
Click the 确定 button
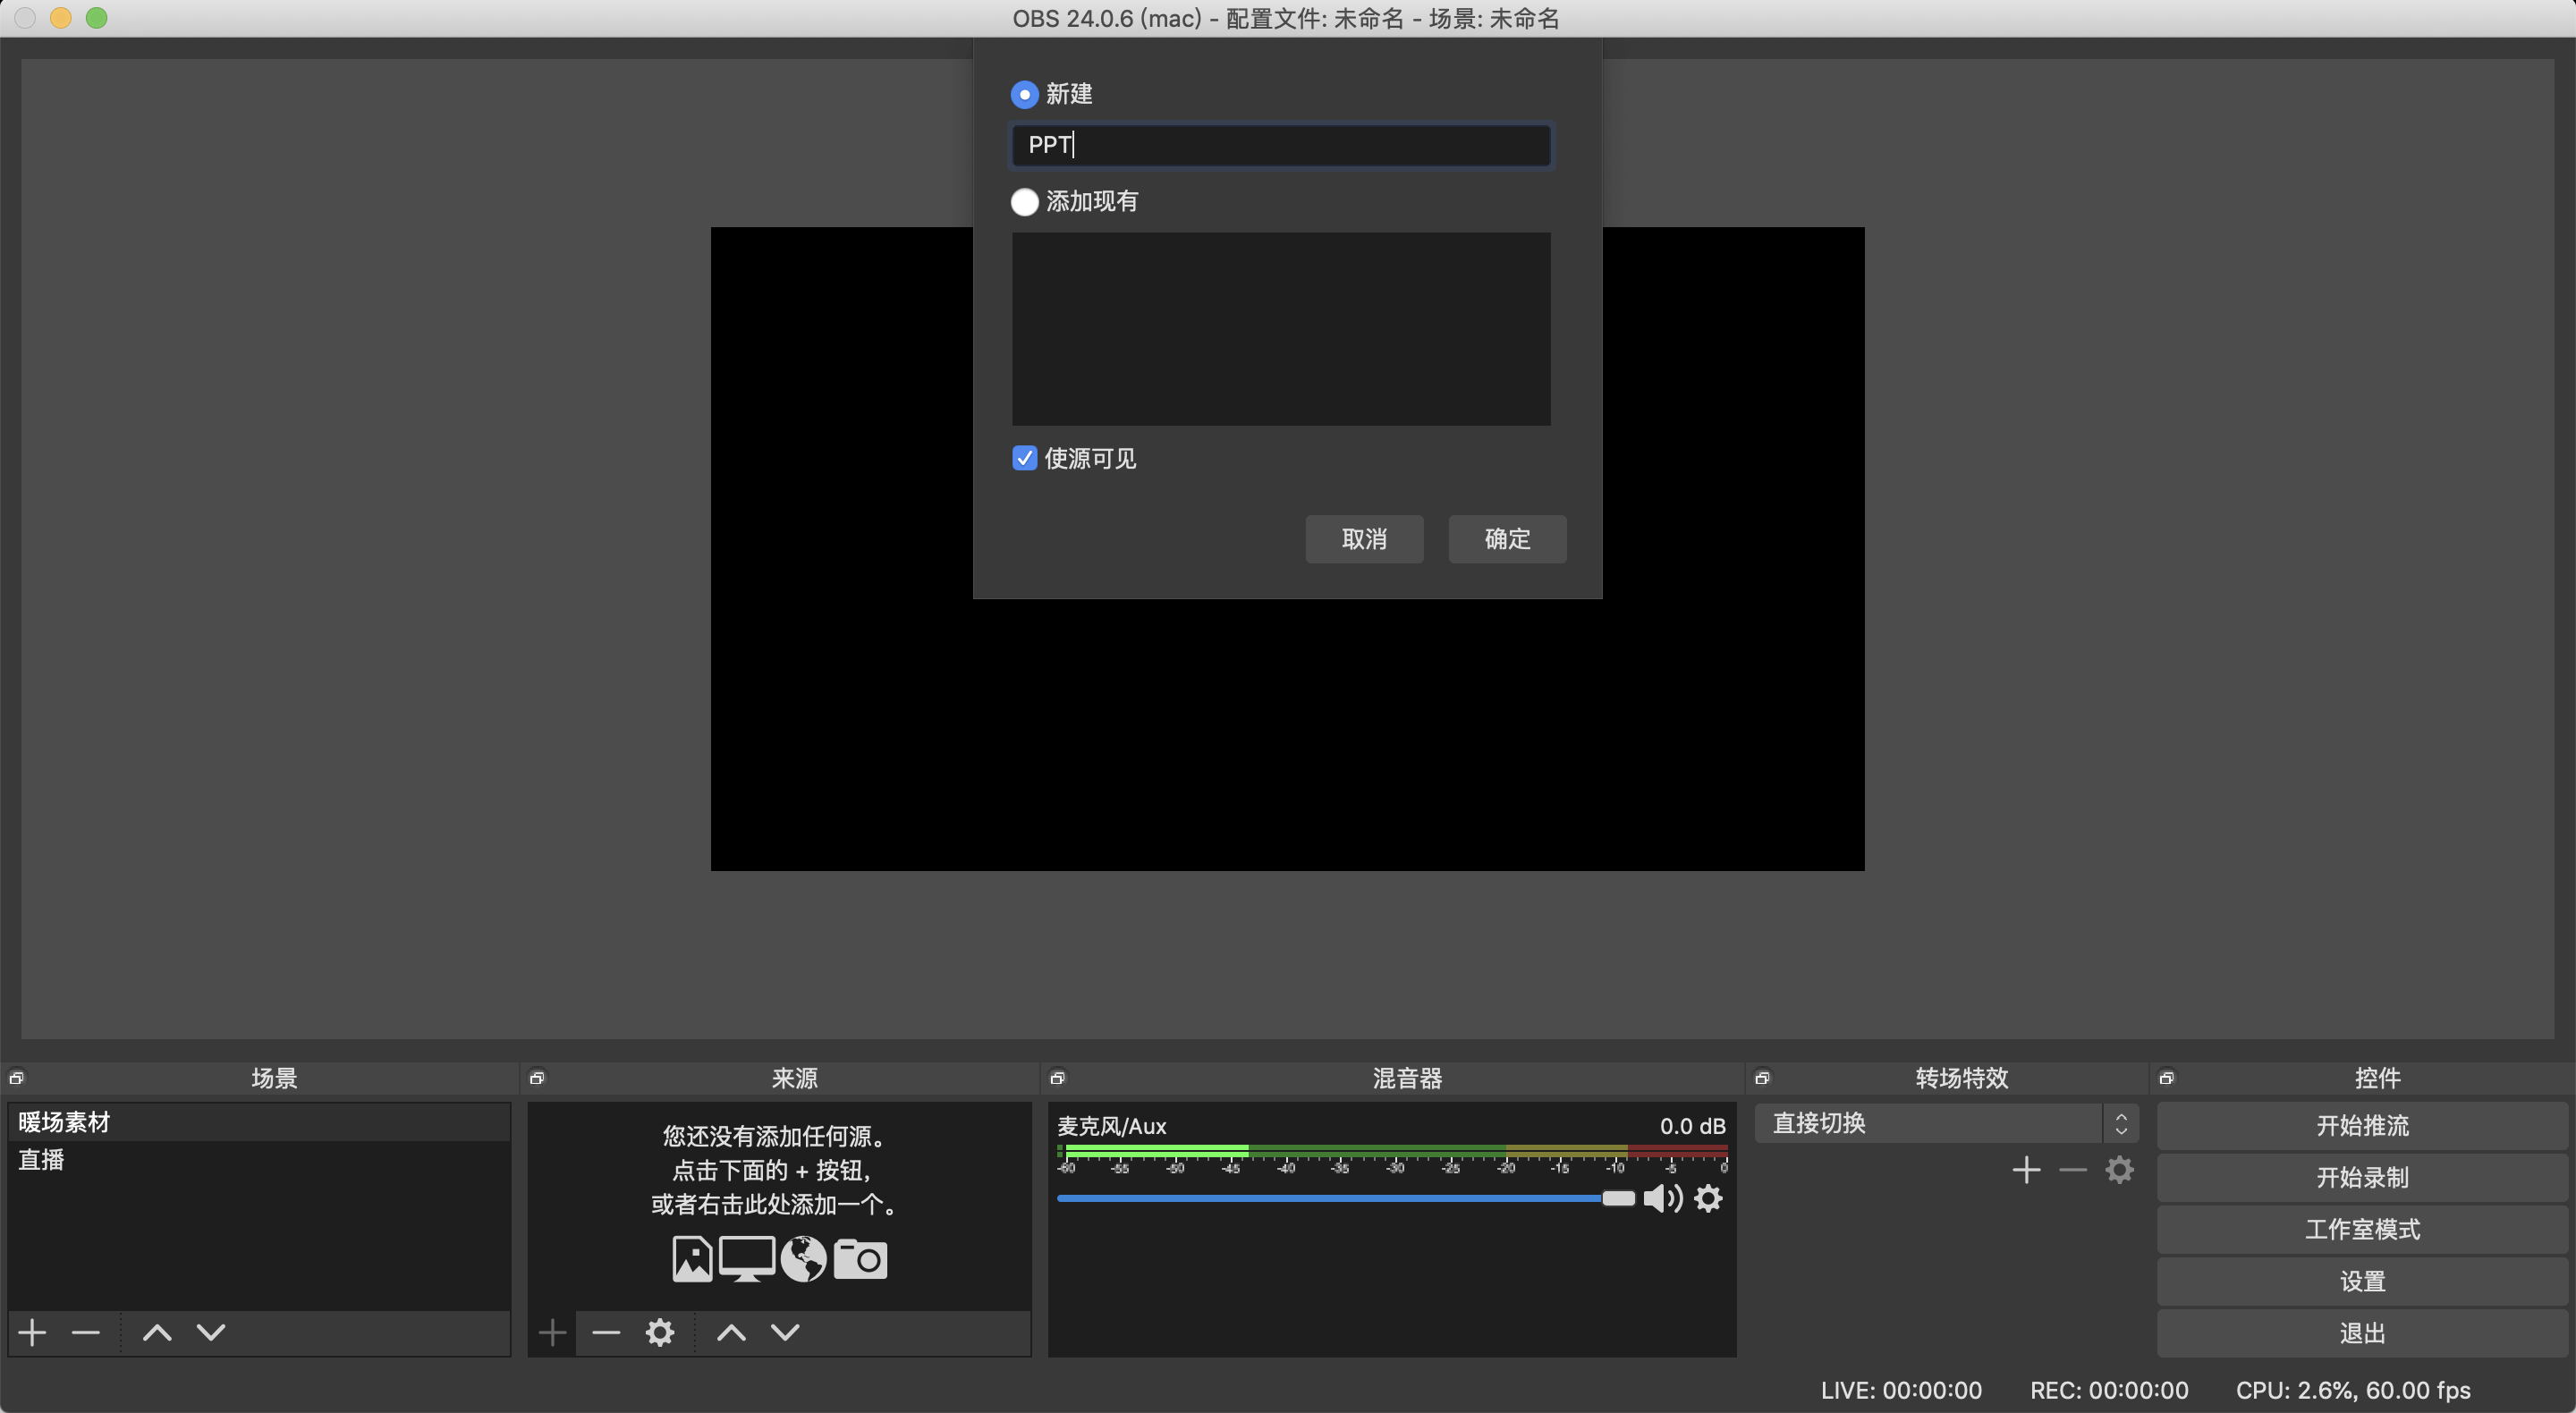click(x=1506, y=539)
